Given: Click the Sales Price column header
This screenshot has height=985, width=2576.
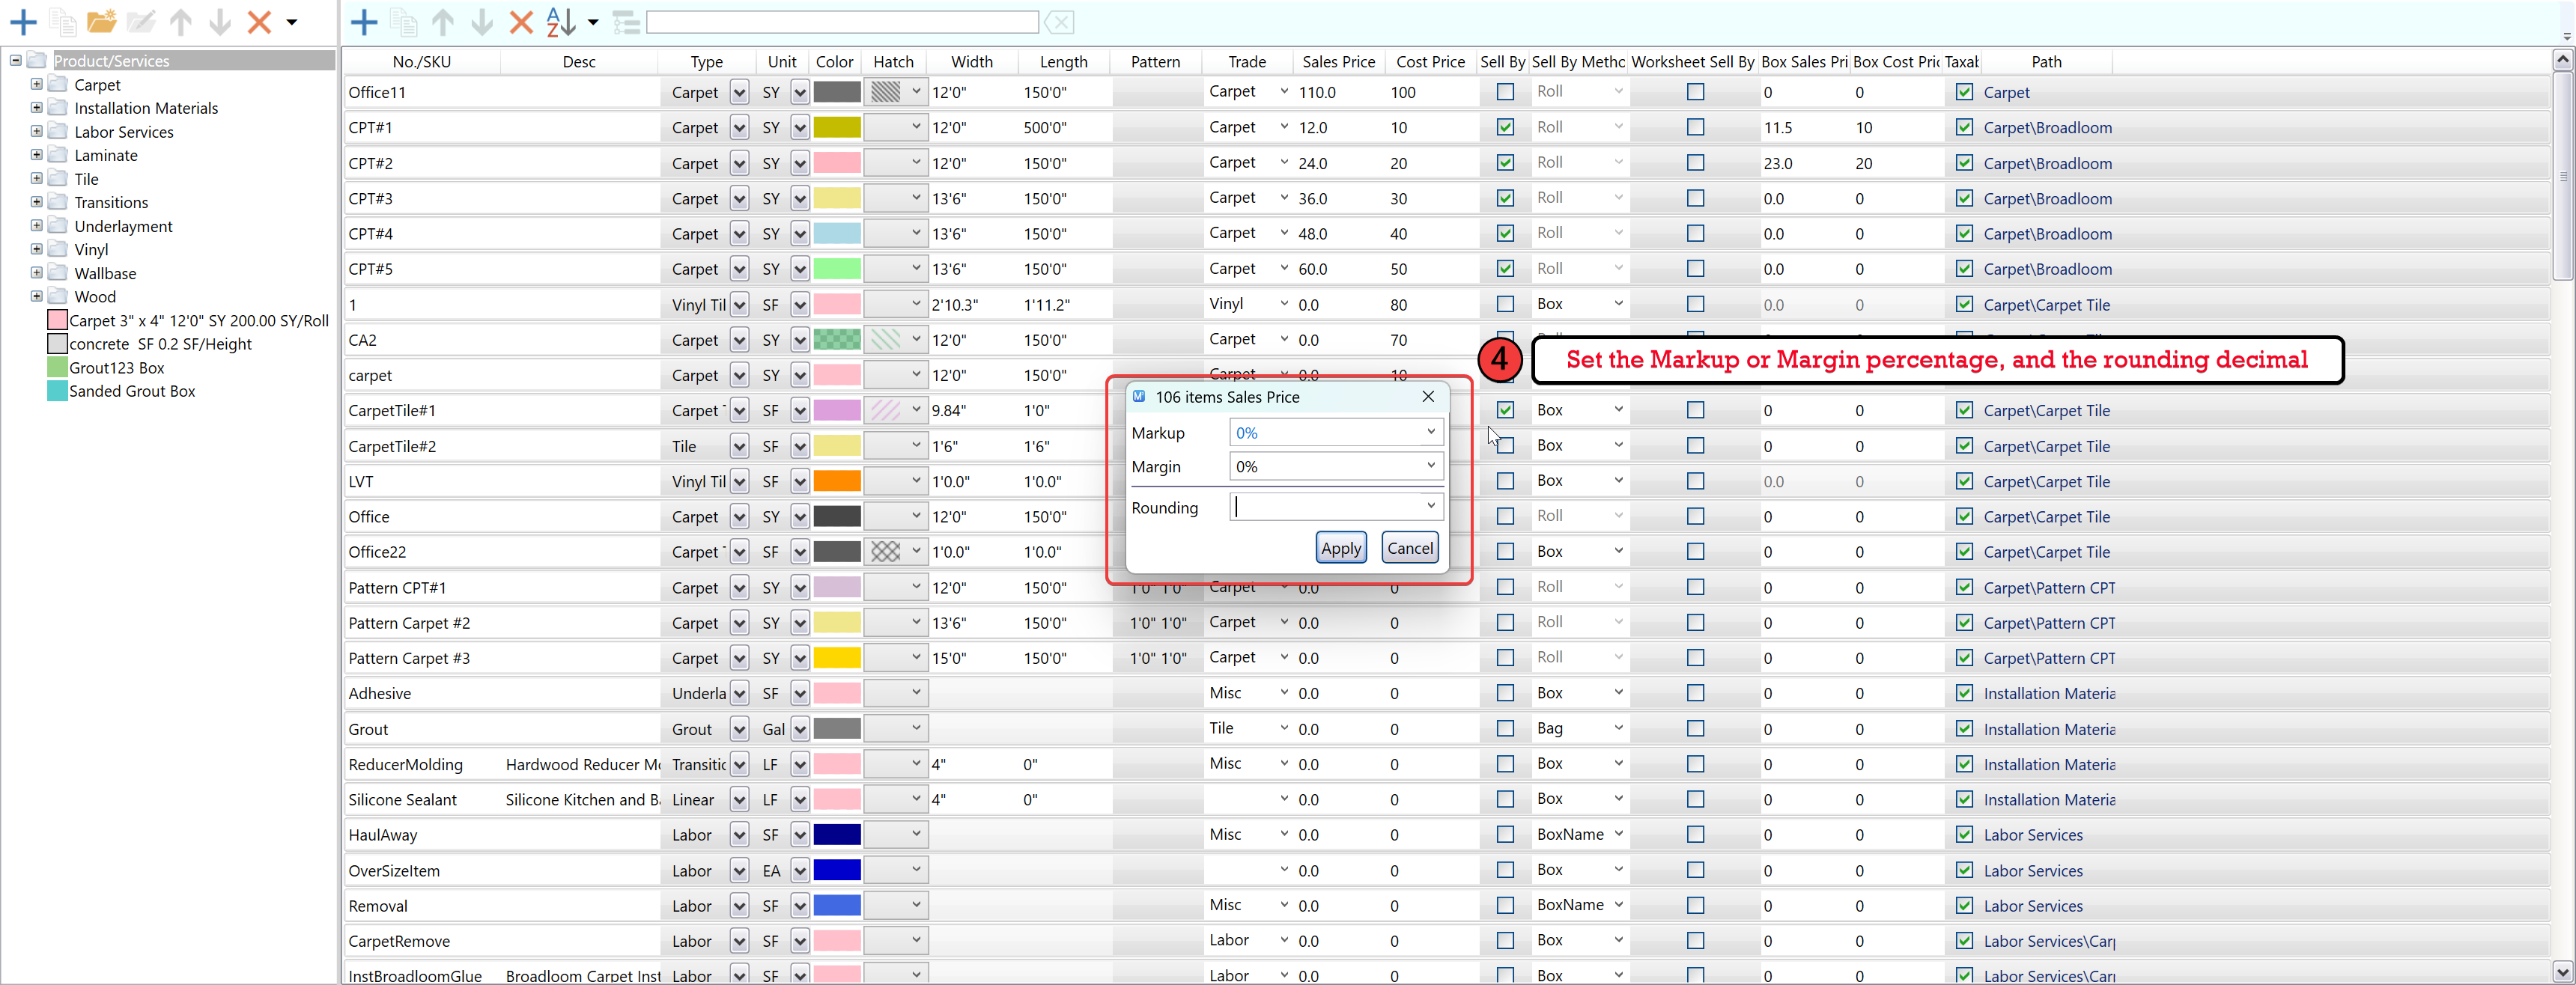Looking at the screenshot, I should 1338,62.
